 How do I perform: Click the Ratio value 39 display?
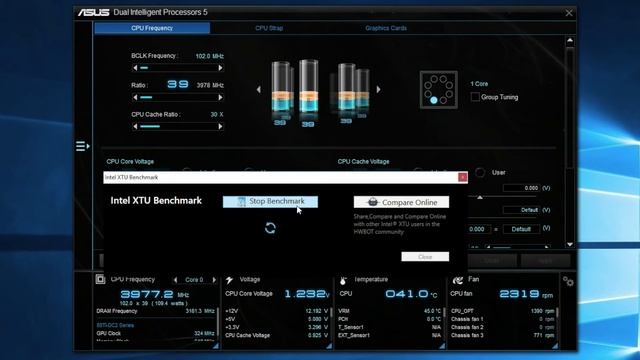point(178,84)
